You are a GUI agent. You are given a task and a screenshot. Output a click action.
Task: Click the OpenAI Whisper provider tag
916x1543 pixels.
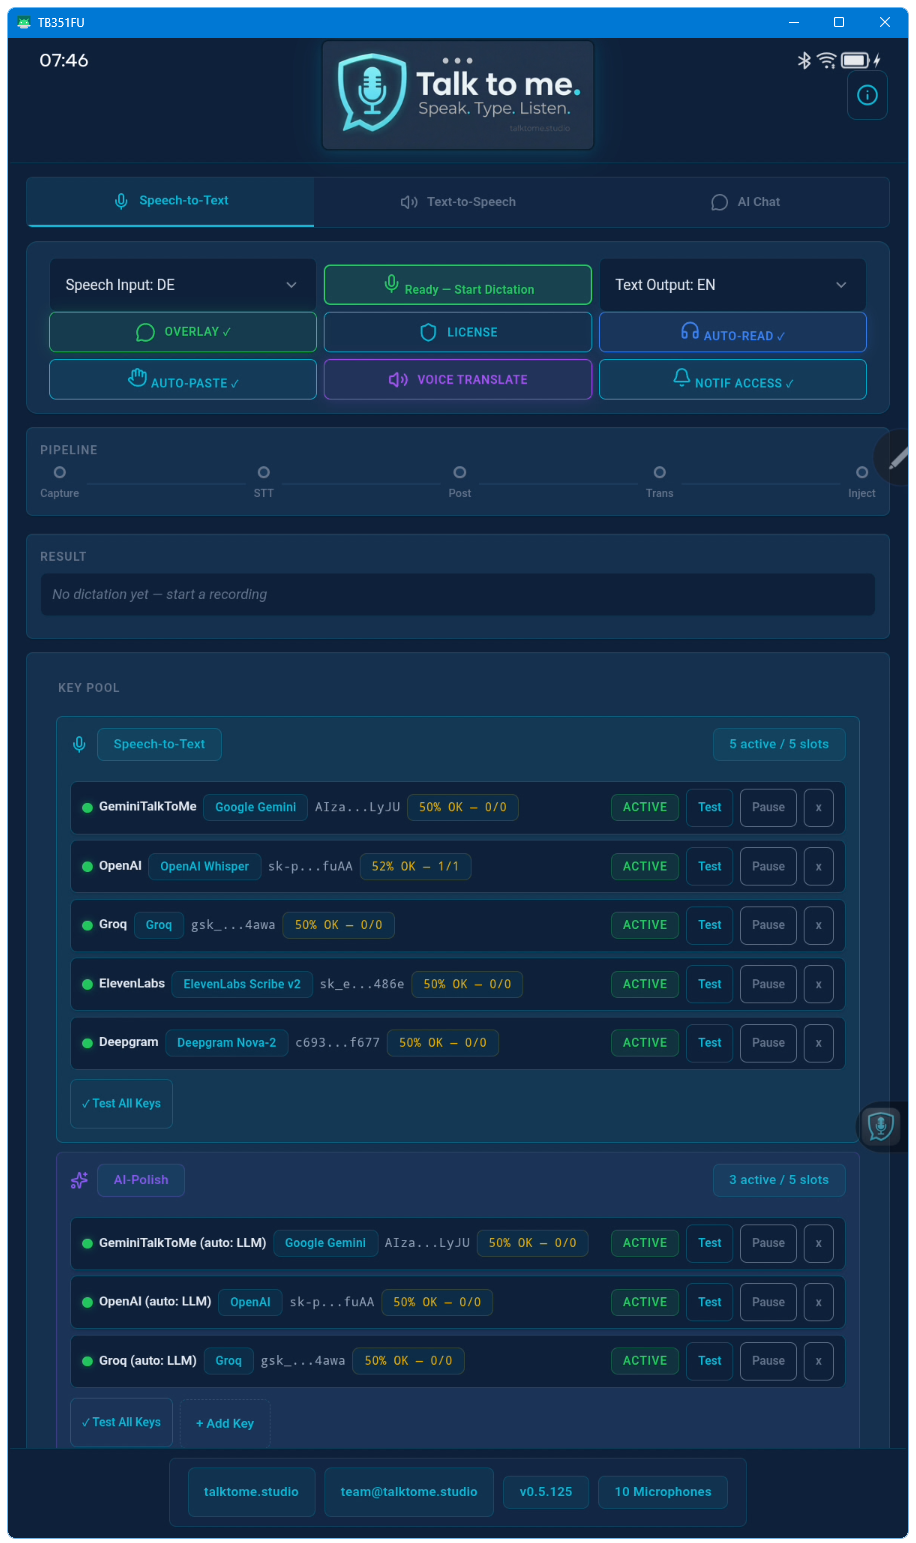[205, 866]
